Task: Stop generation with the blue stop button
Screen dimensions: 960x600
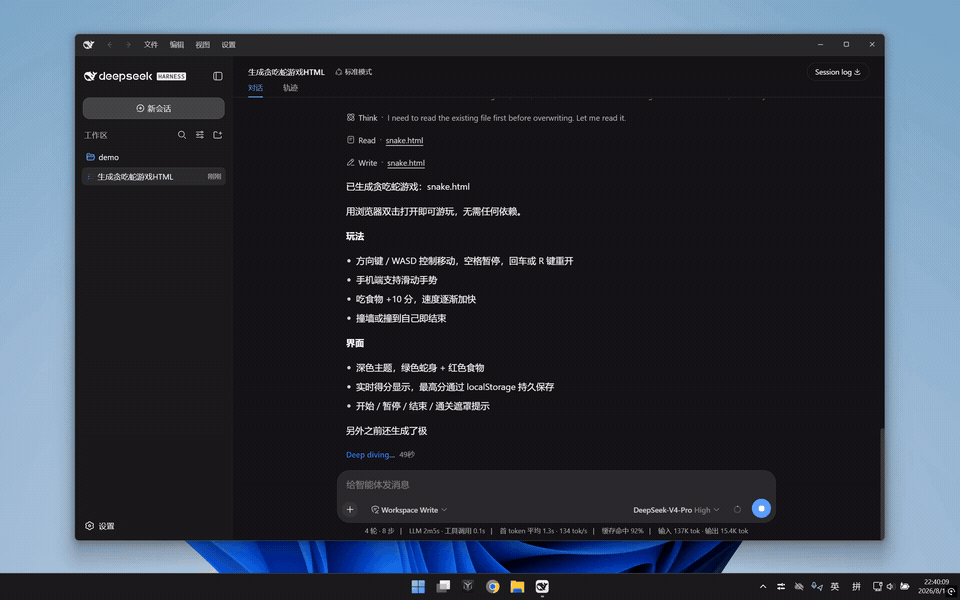Action: tap(761, 508)
